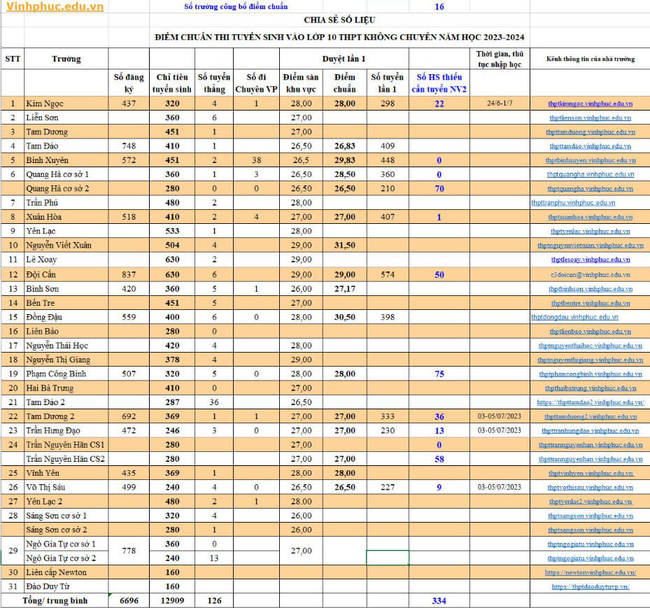Viewport: 650px width, 608px height.
Task: Click the total registrations value 6696
Action: click(129, 601)
